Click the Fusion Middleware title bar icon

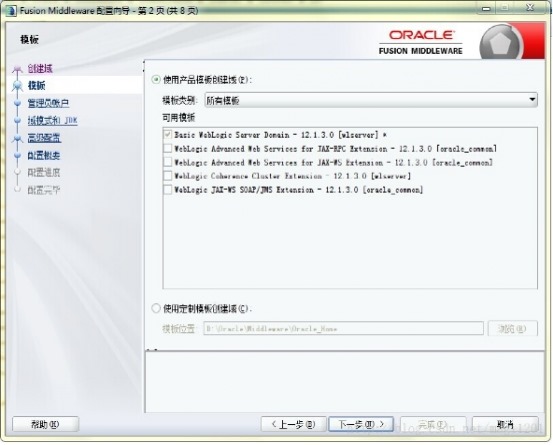(x=11, y=10)
